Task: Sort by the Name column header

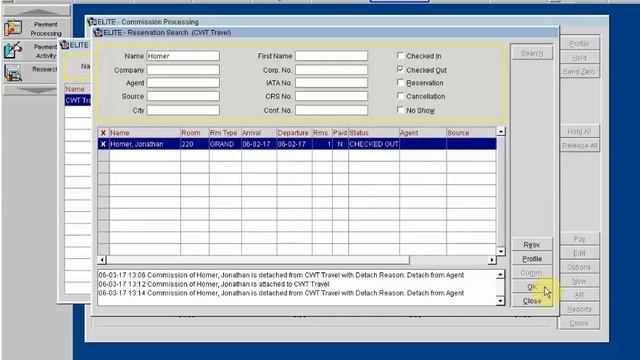Action: (x=145, y=133)
